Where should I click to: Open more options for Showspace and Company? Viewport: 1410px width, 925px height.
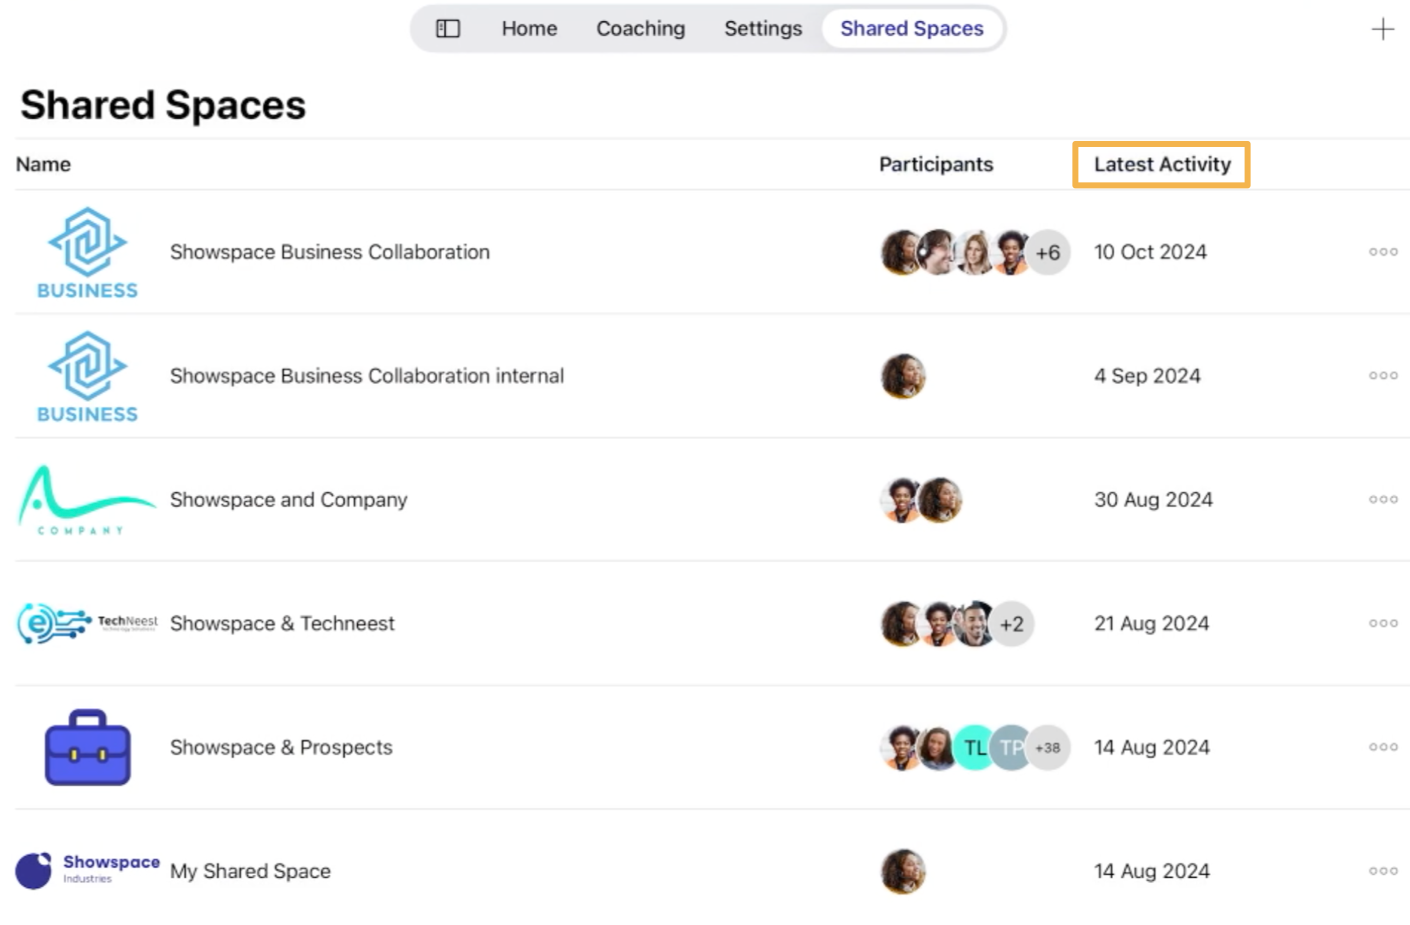[1382, 499]
